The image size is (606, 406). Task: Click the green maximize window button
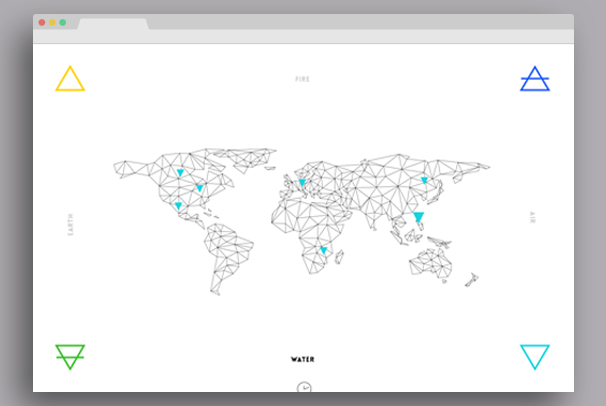coord(63,22)
